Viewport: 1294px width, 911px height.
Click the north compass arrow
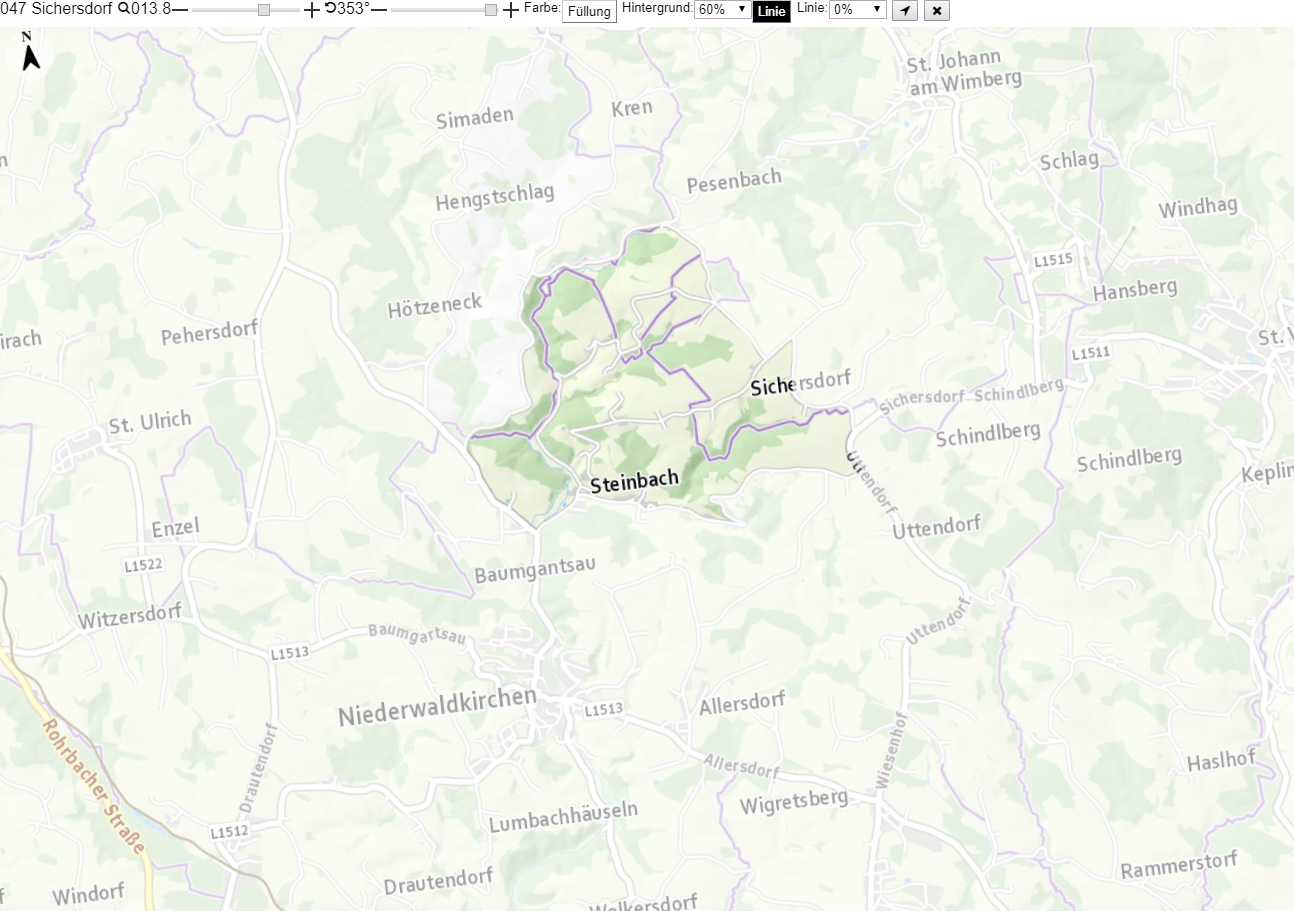pos(31,52)
